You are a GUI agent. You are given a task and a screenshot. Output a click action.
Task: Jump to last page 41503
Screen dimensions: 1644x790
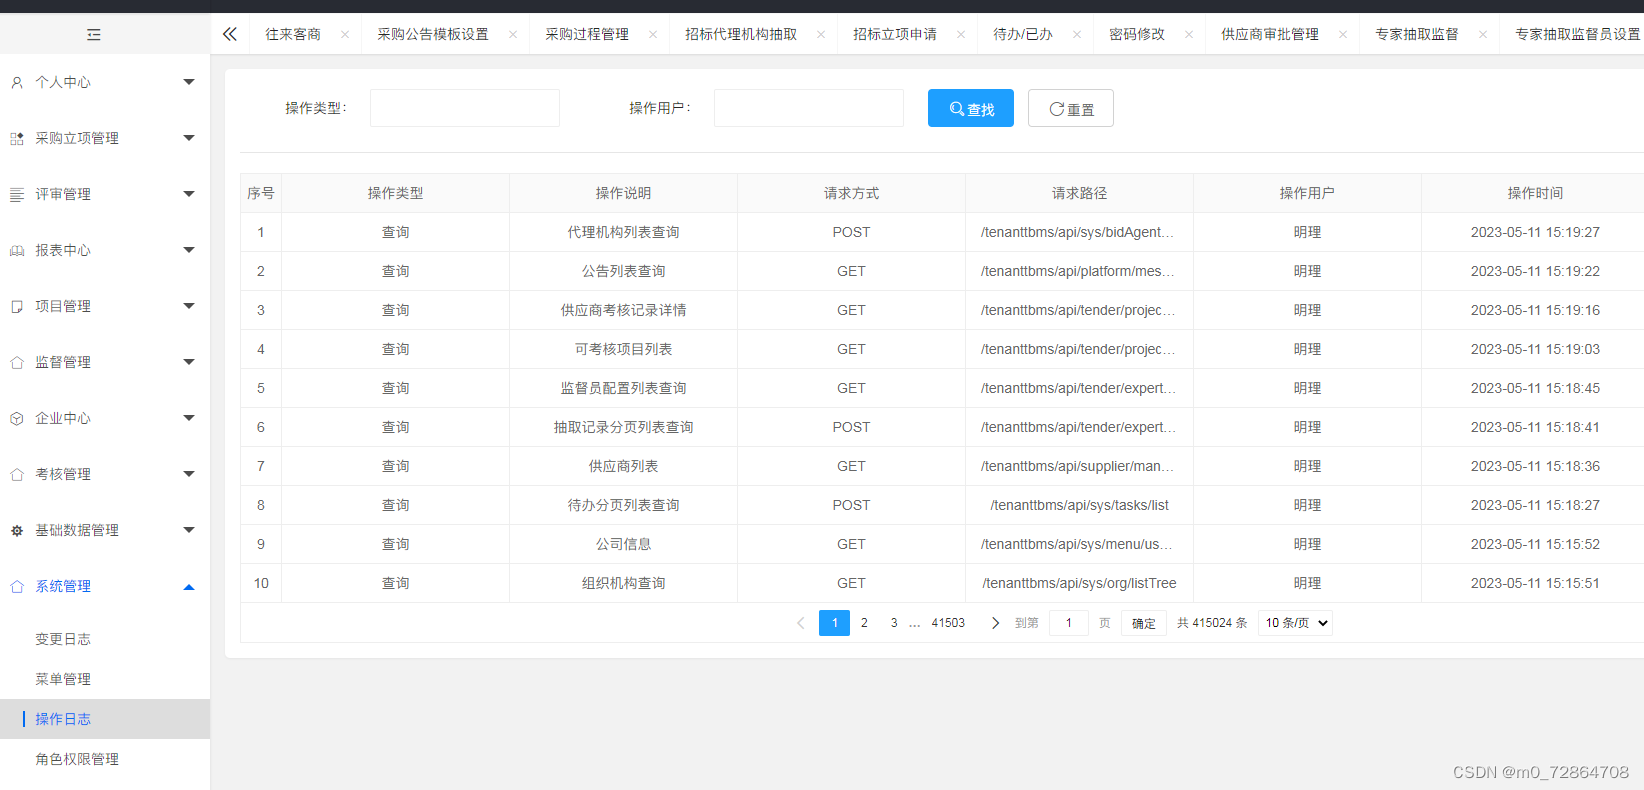point(948,623)
